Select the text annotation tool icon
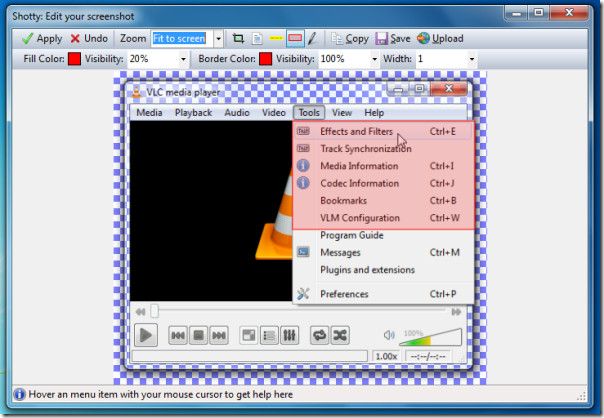This screenshot has width=604, height=418. pyautogui.click(x=257, y=39)
